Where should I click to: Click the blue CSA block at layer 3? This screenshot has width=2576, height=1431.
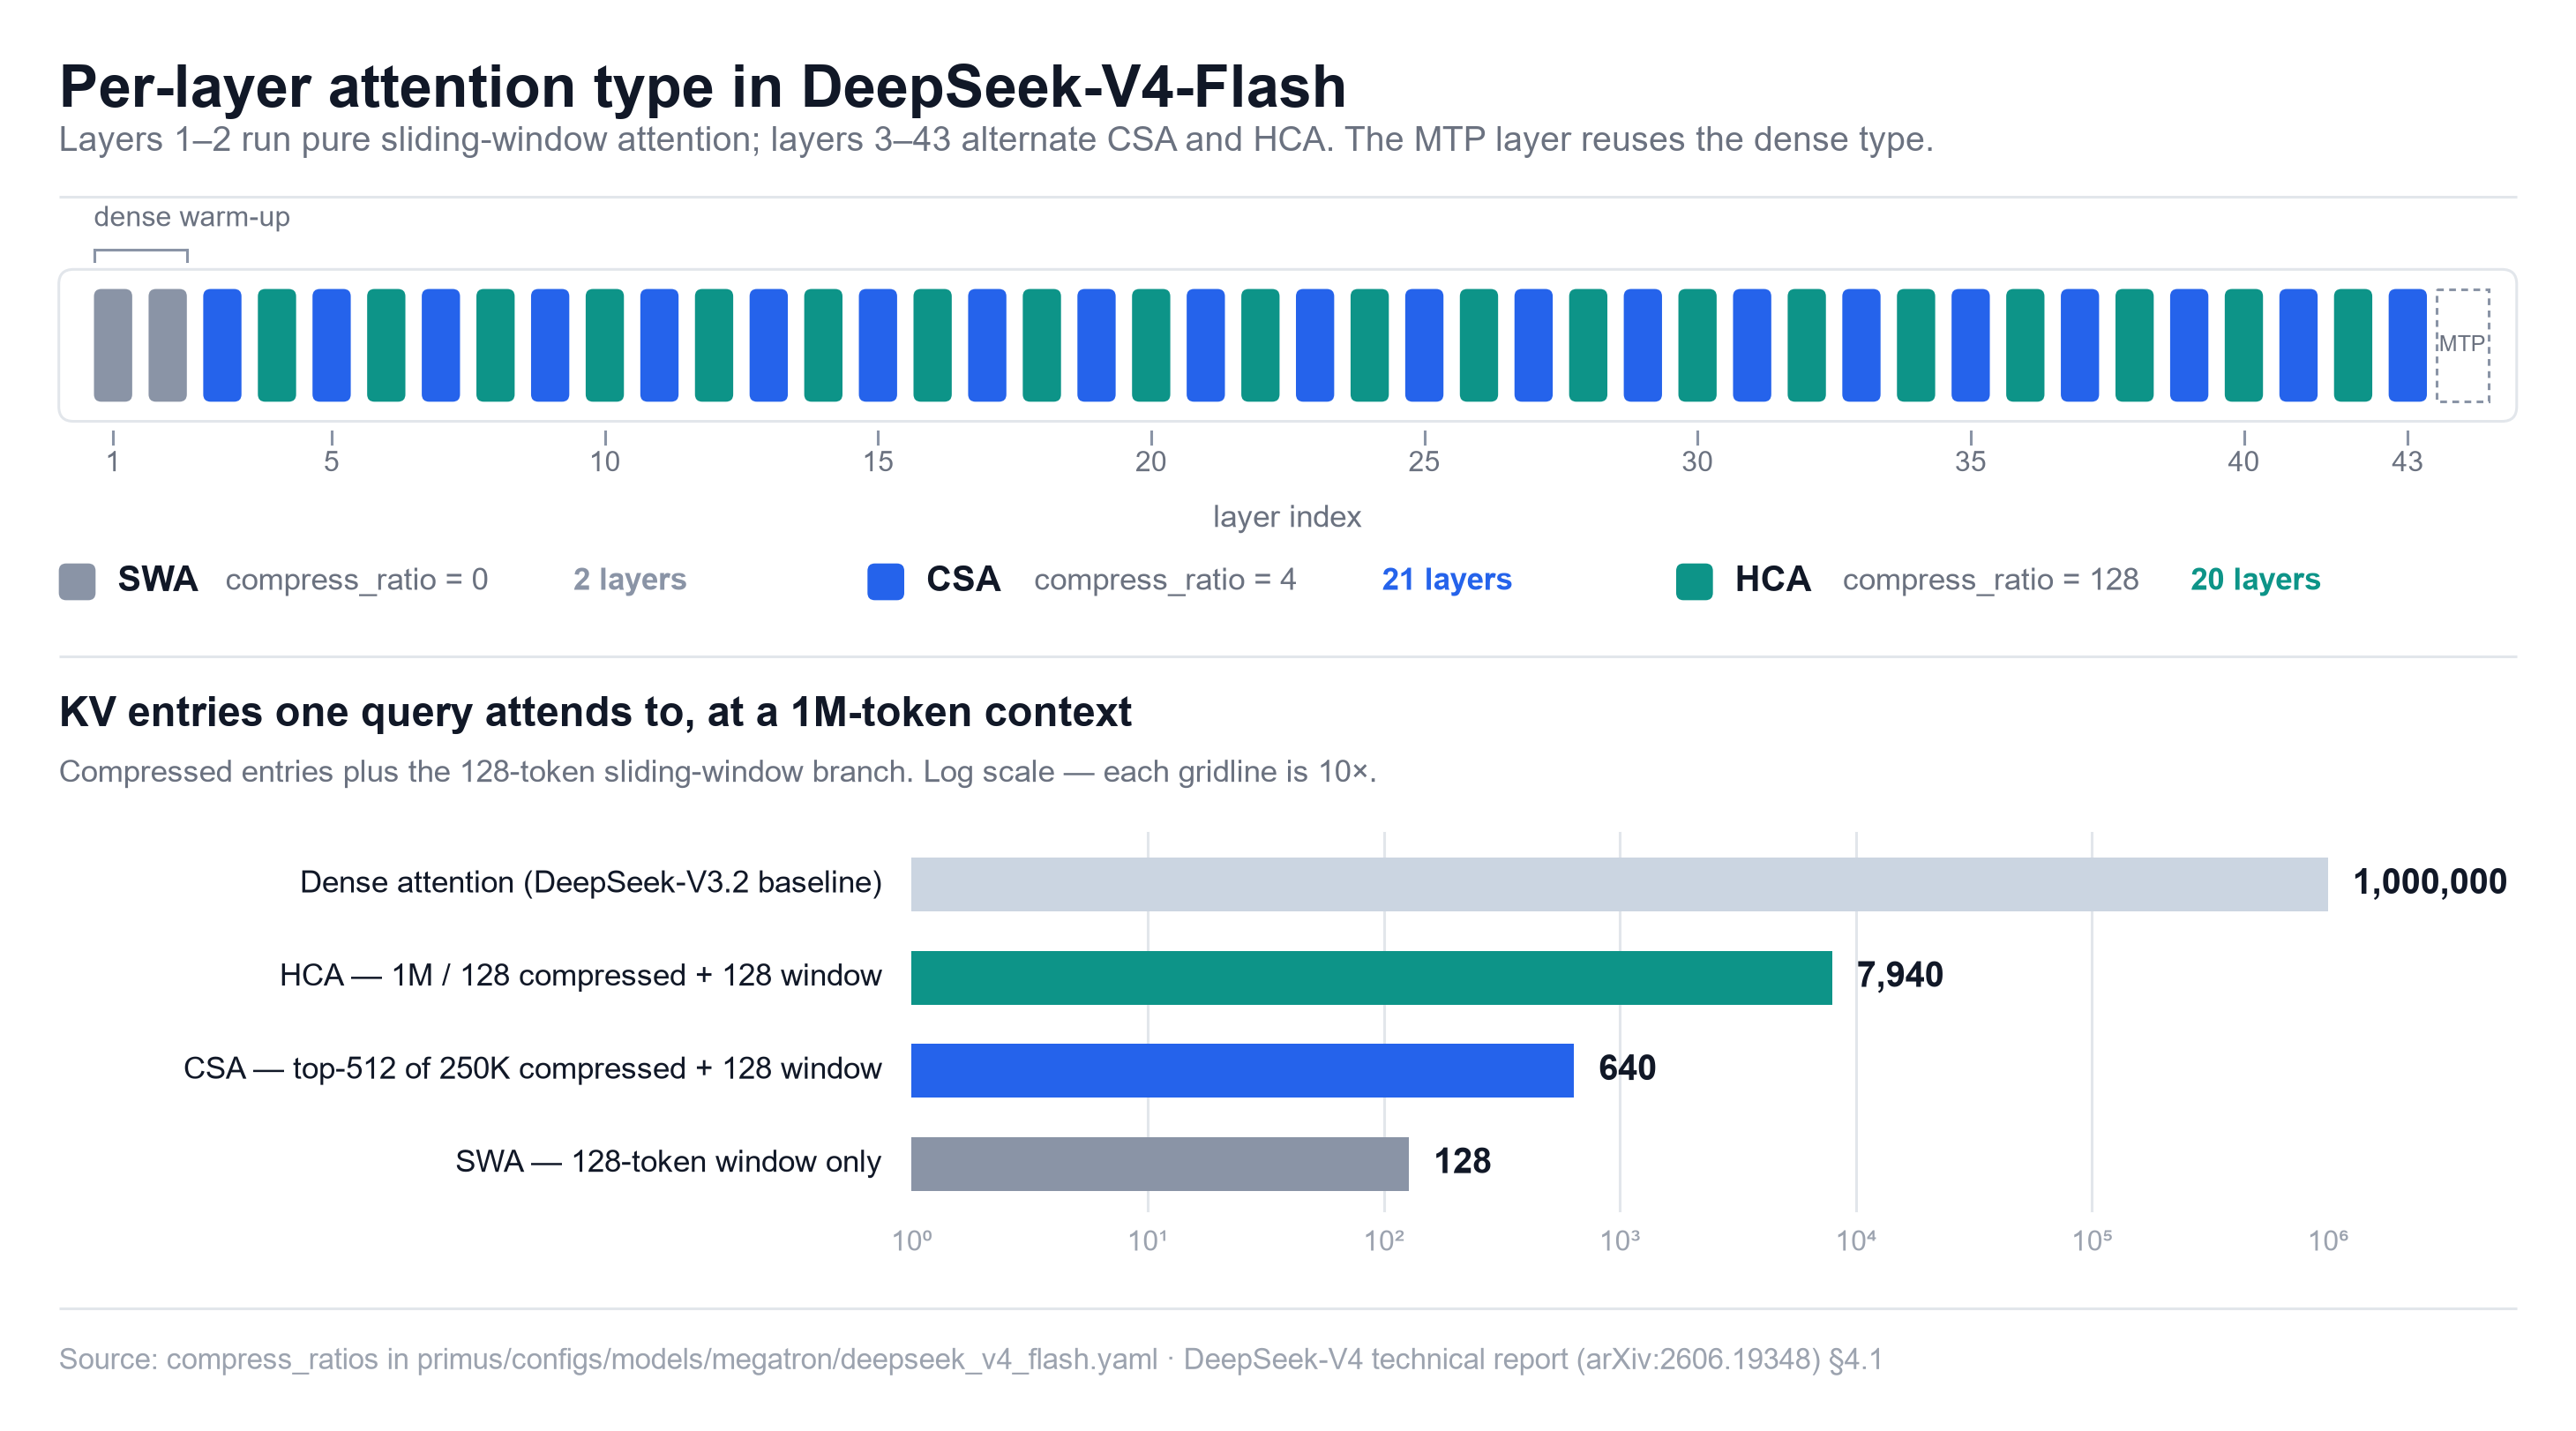click(222, 345)
